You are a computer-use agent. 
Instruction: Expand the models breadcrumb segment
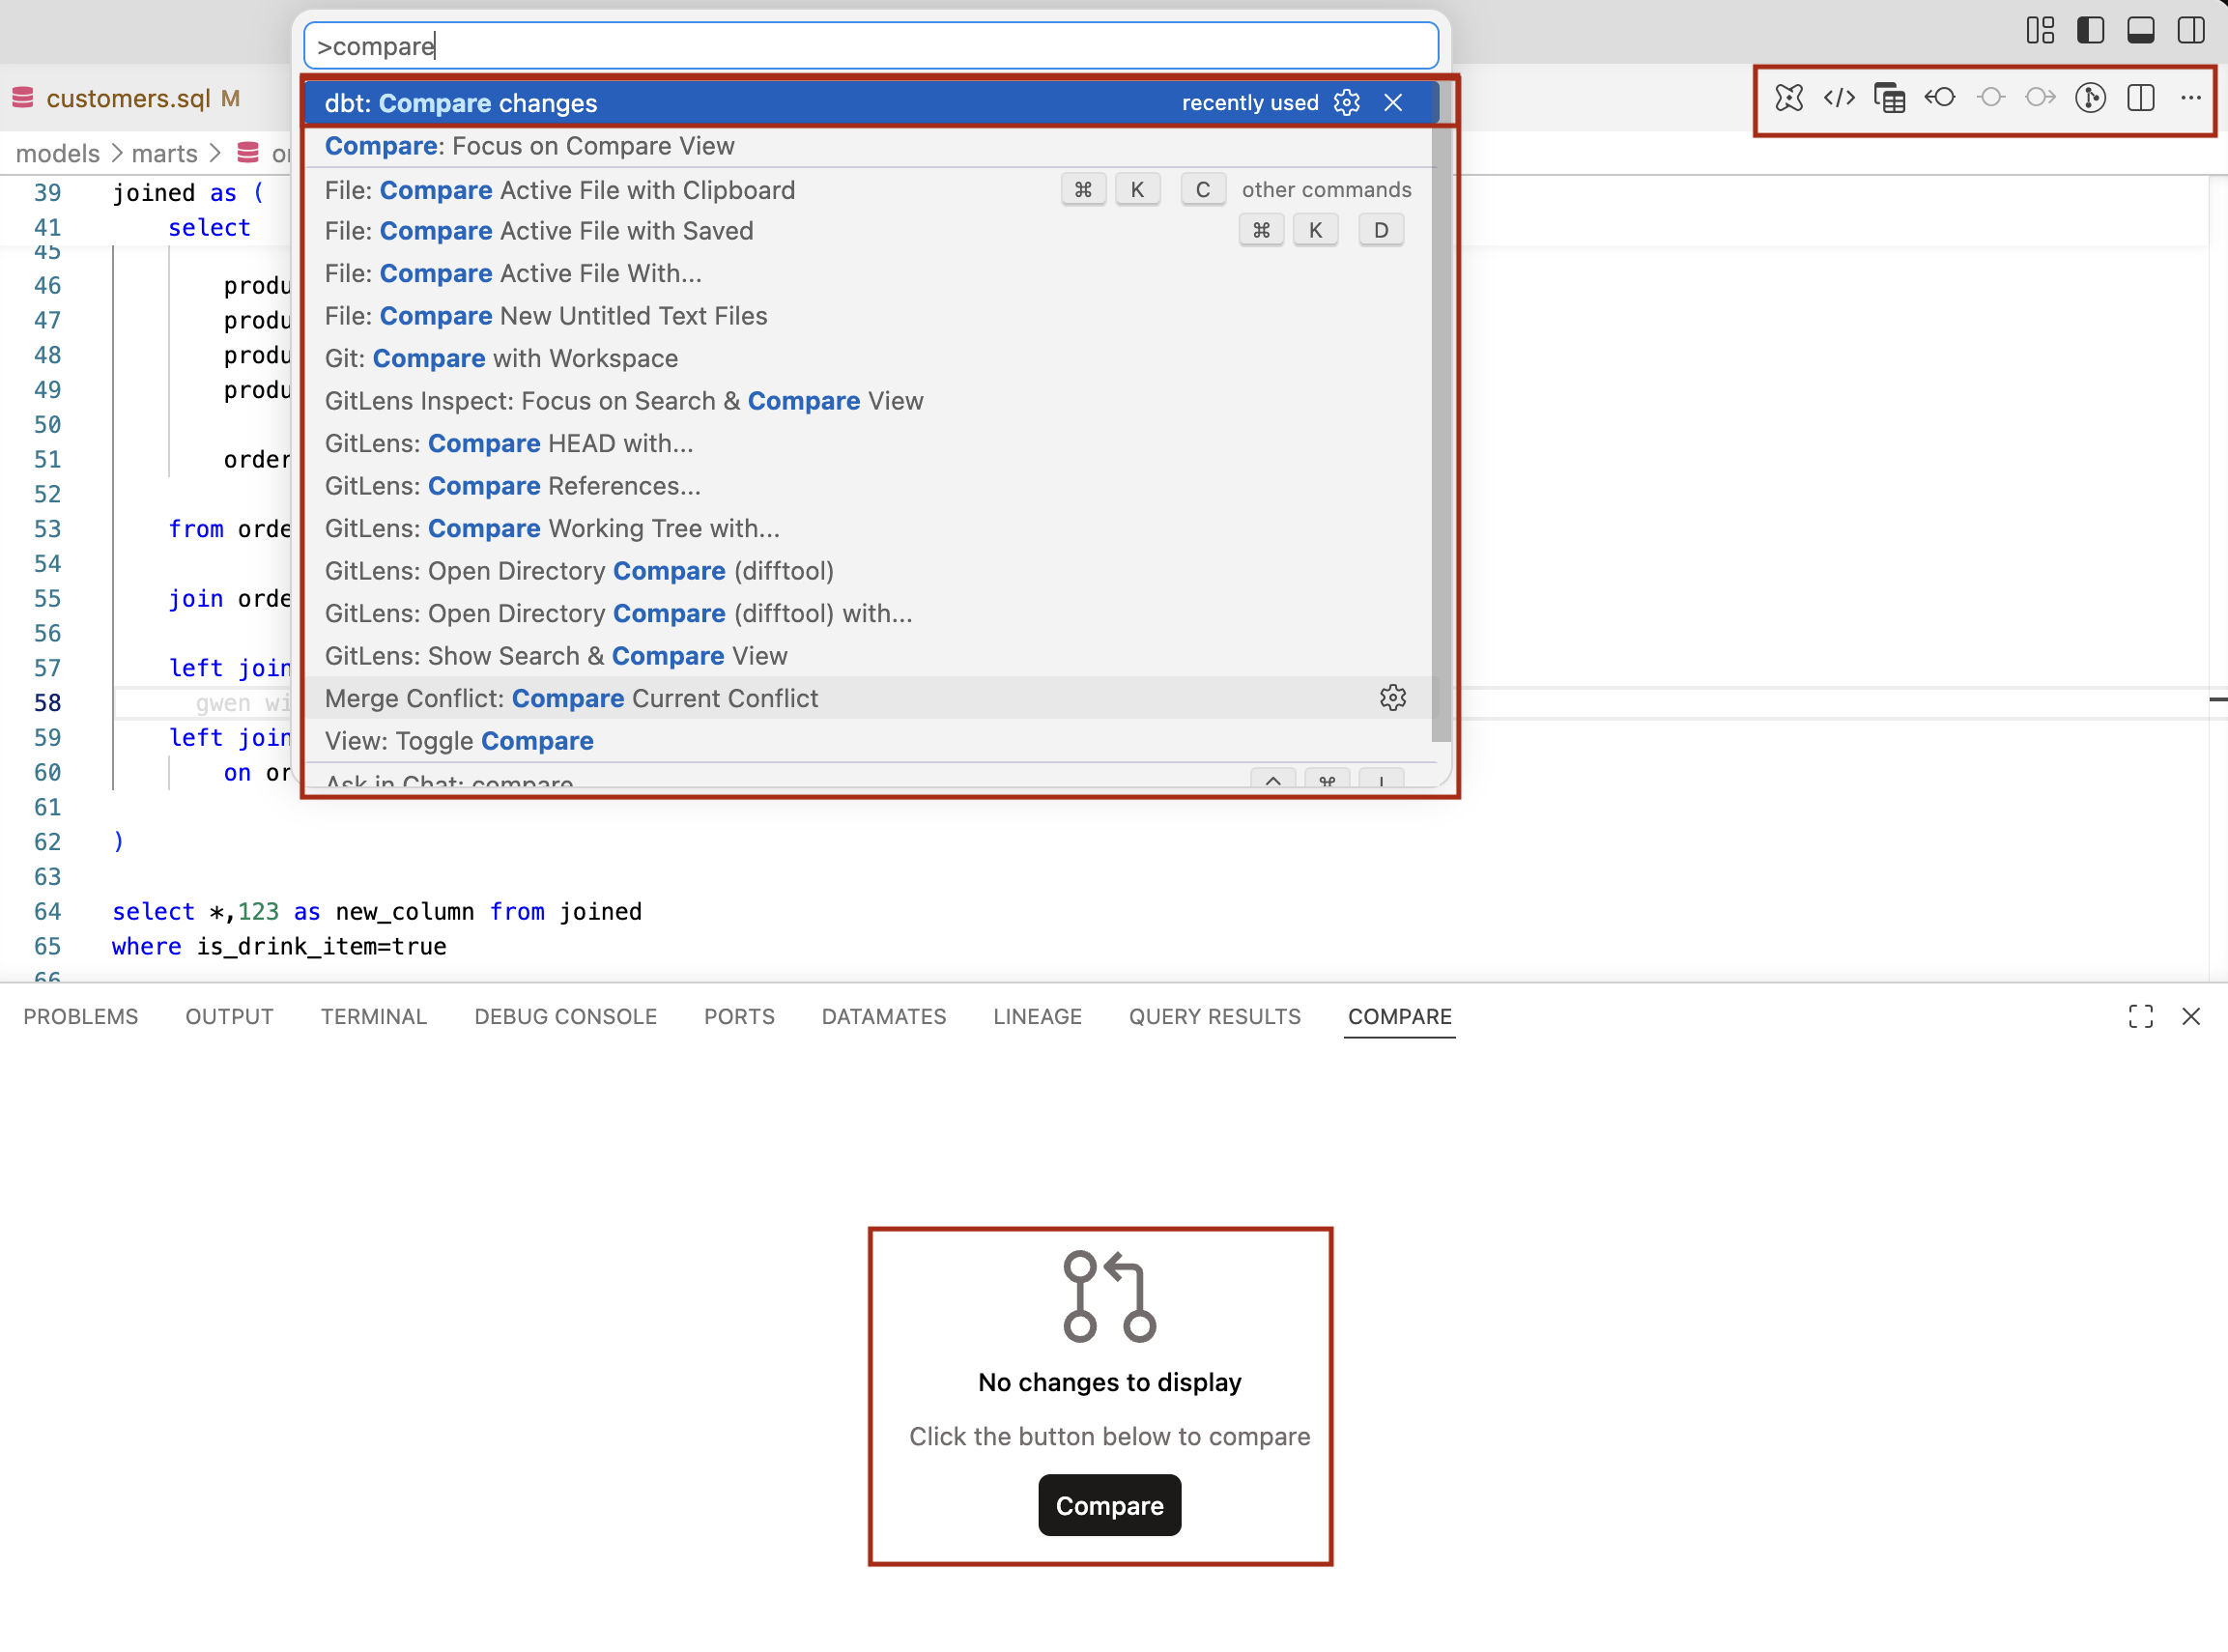[x=58, y=153]
